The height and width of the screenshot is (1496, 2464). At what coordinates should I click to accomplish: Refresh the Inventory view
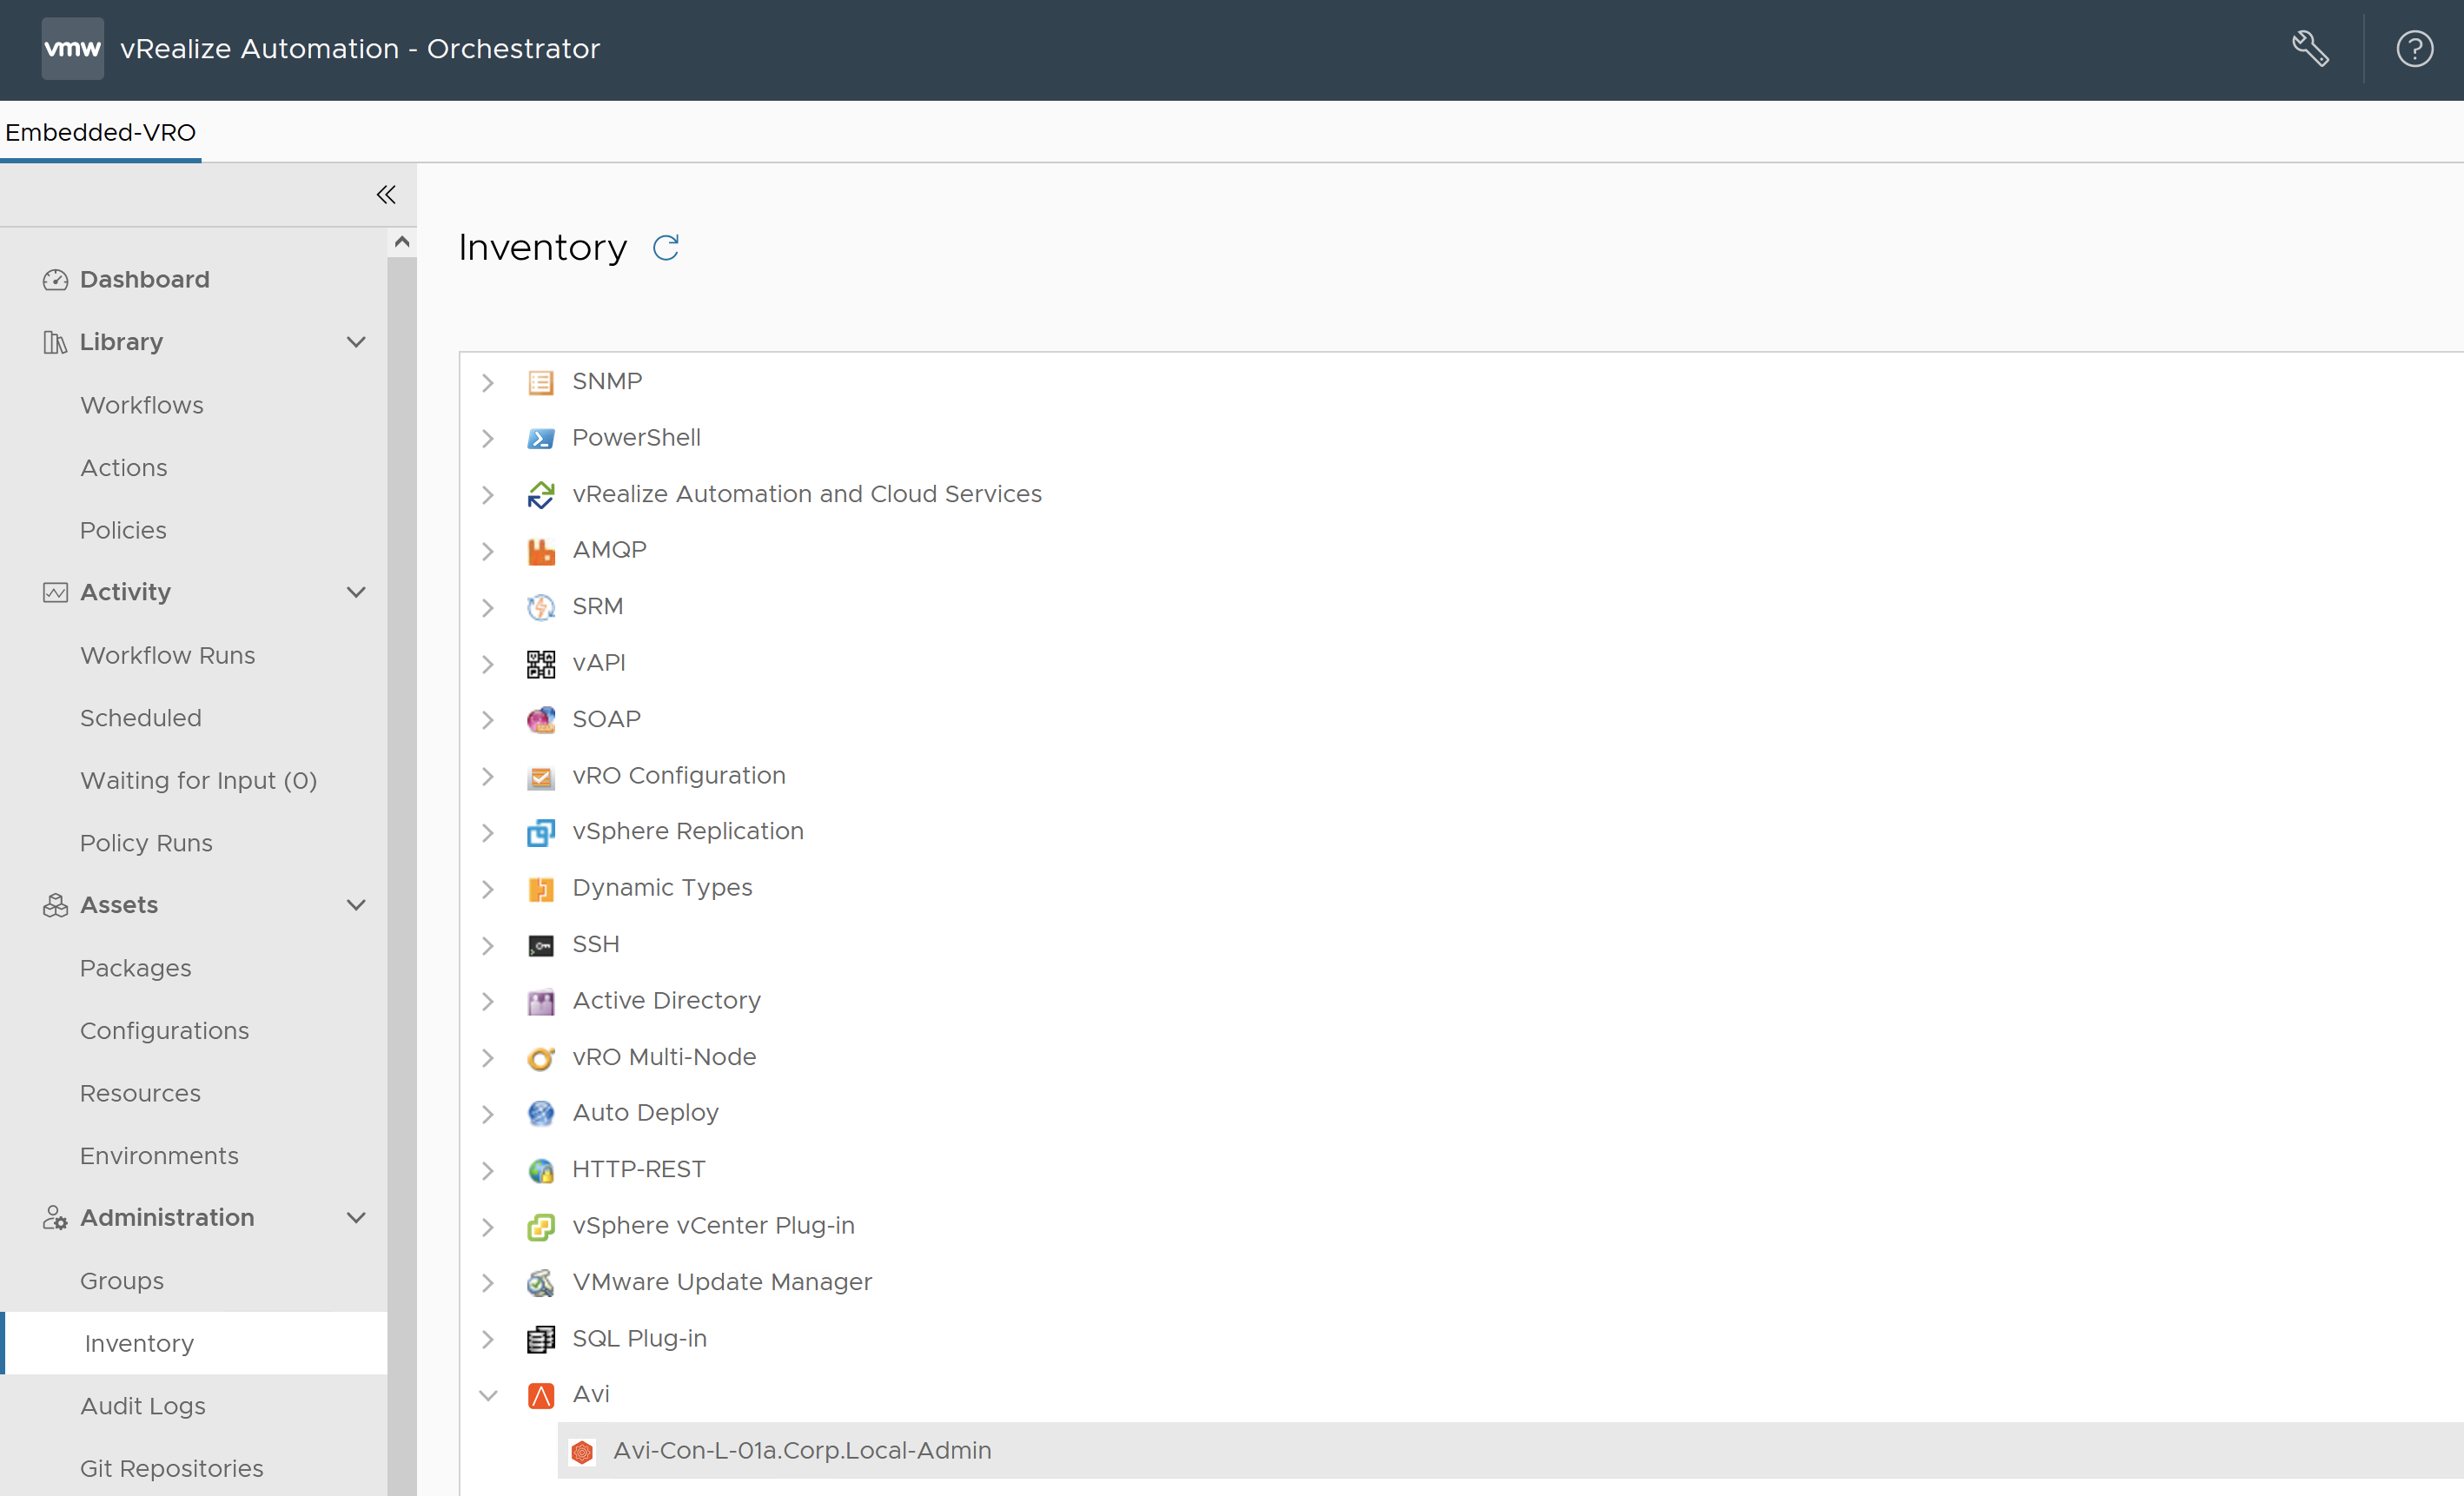[666, 248]
